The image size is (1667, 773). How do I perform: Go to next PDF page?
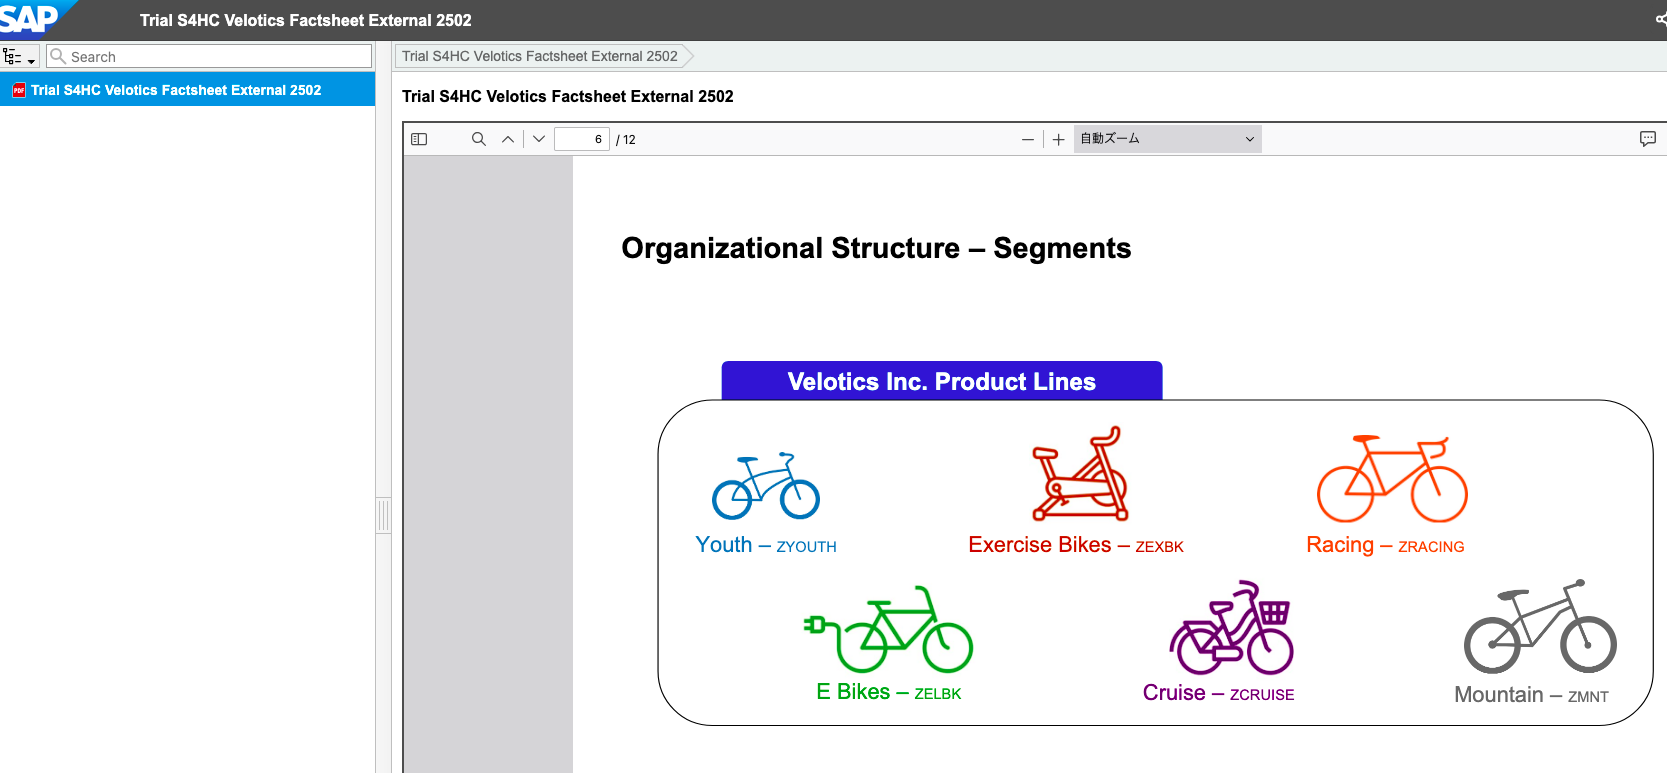(539, 139)
